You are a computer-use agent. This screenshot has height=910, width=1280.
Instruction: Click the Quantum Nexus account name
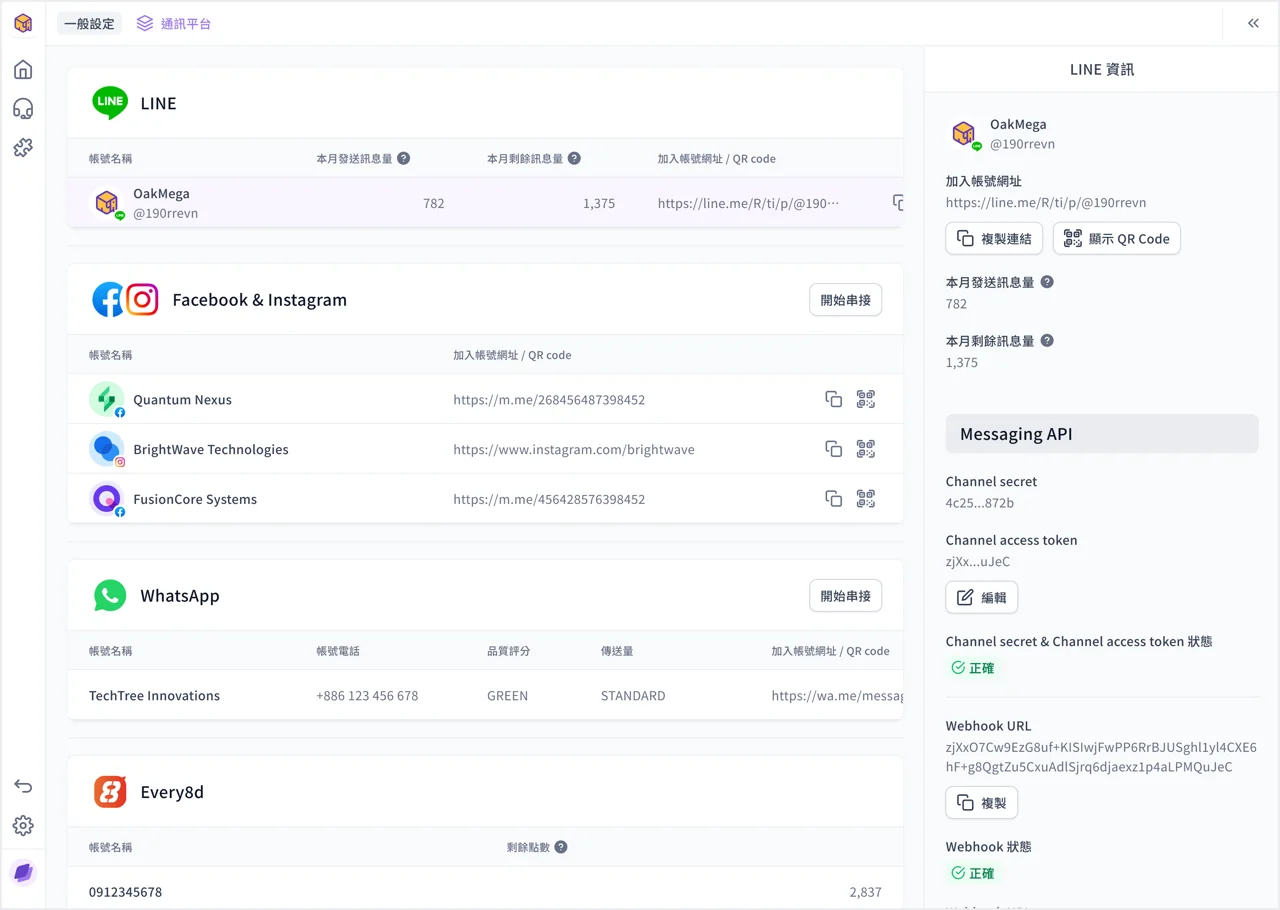(182, 399)
